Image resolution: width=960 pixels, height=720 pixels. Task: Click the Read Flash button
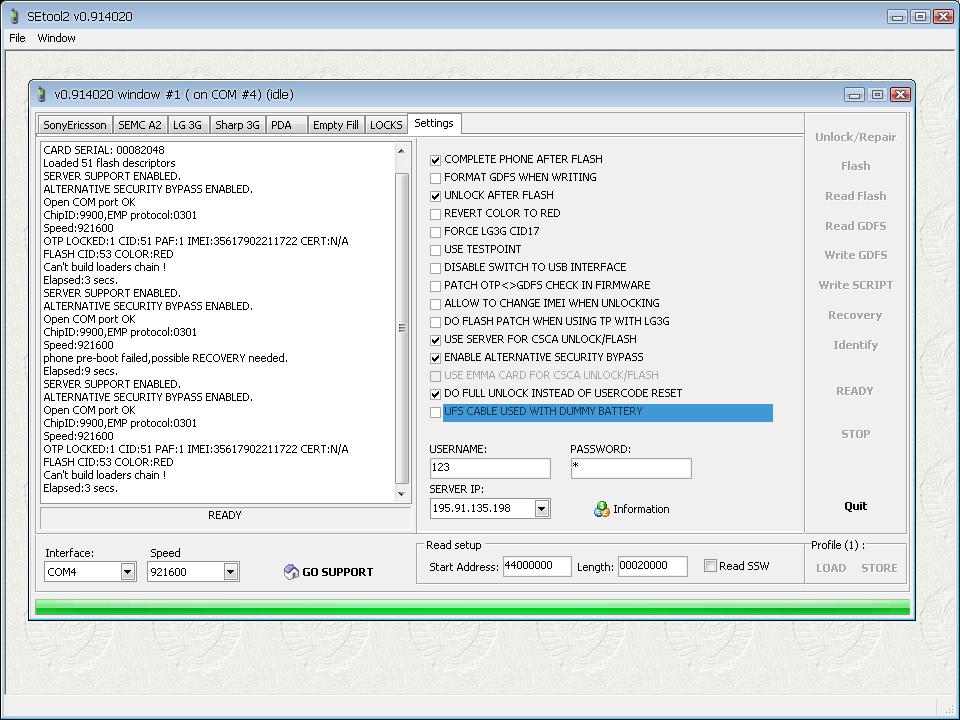(x=855, y=196)
